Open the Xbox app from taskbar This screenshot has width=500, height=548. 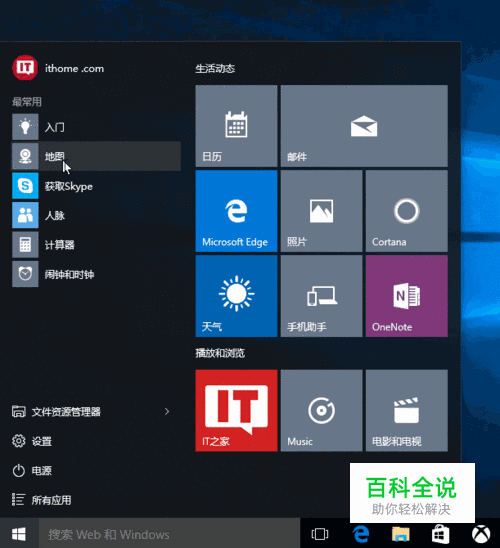pyautogui.click(x=481, y=534)
